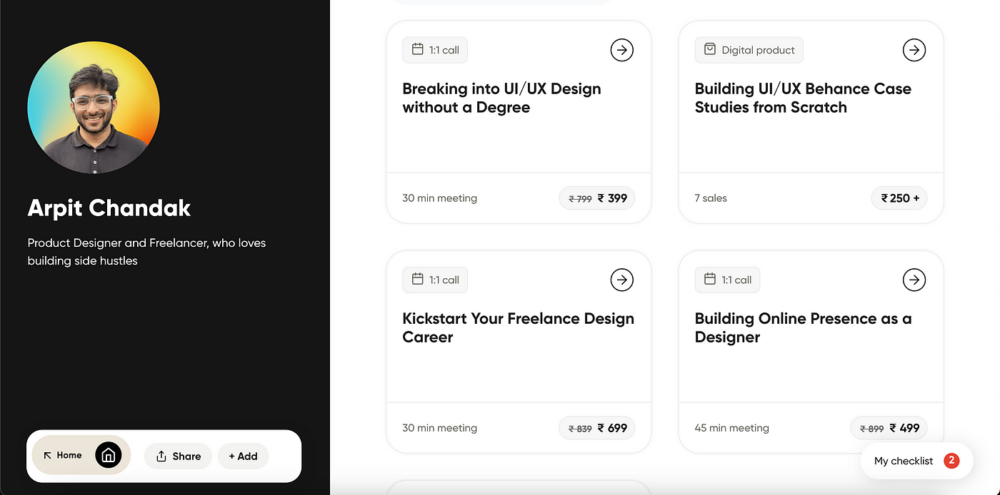1000x495 pixels.
Task: Click arrow icon on Breaking into UI/UX Design card
Action: click(622, 50)
